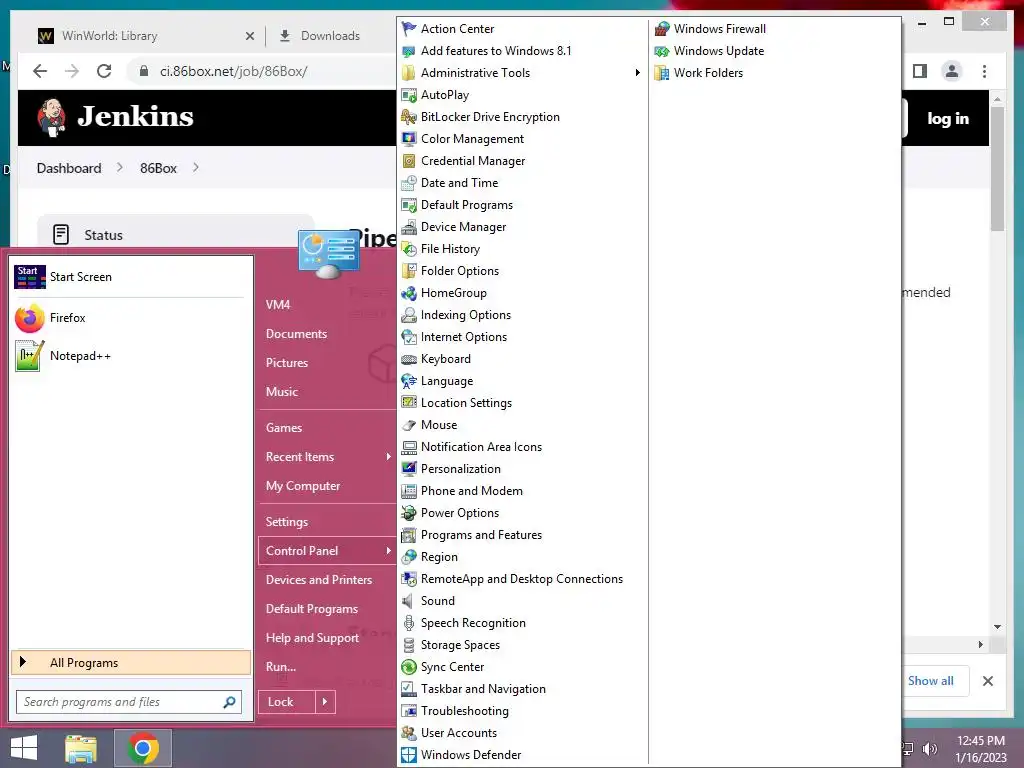1024x768 pixels.
Task: Go back in Chrome
Action: [40, 71]
